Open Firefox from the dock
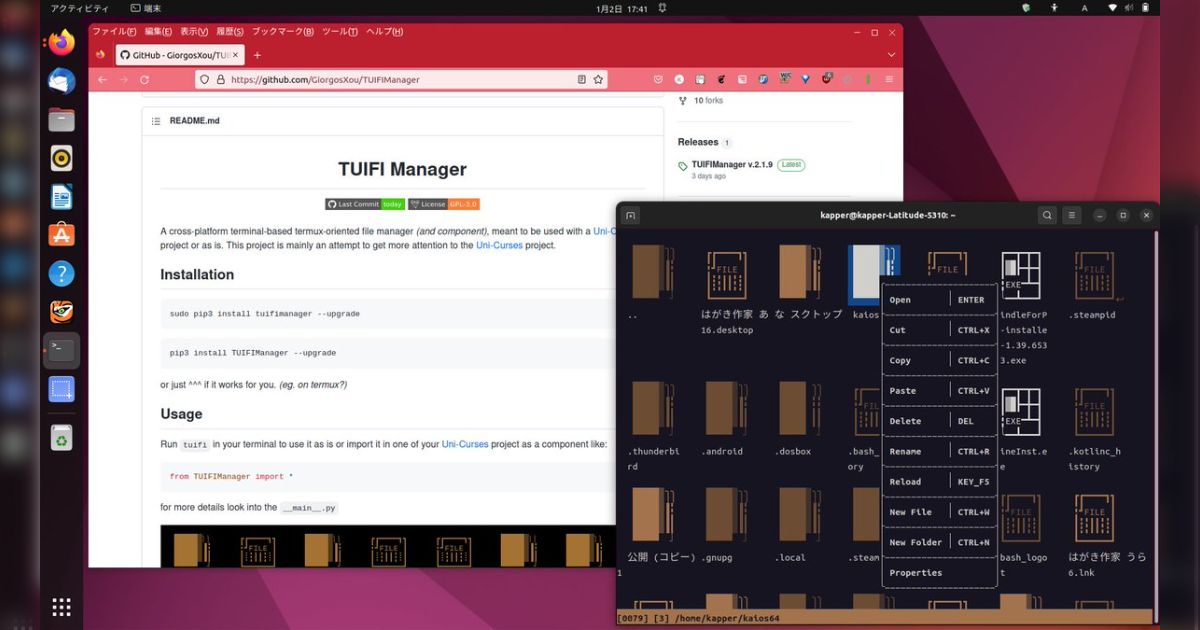1200x630 pixels. click(62, 43)
